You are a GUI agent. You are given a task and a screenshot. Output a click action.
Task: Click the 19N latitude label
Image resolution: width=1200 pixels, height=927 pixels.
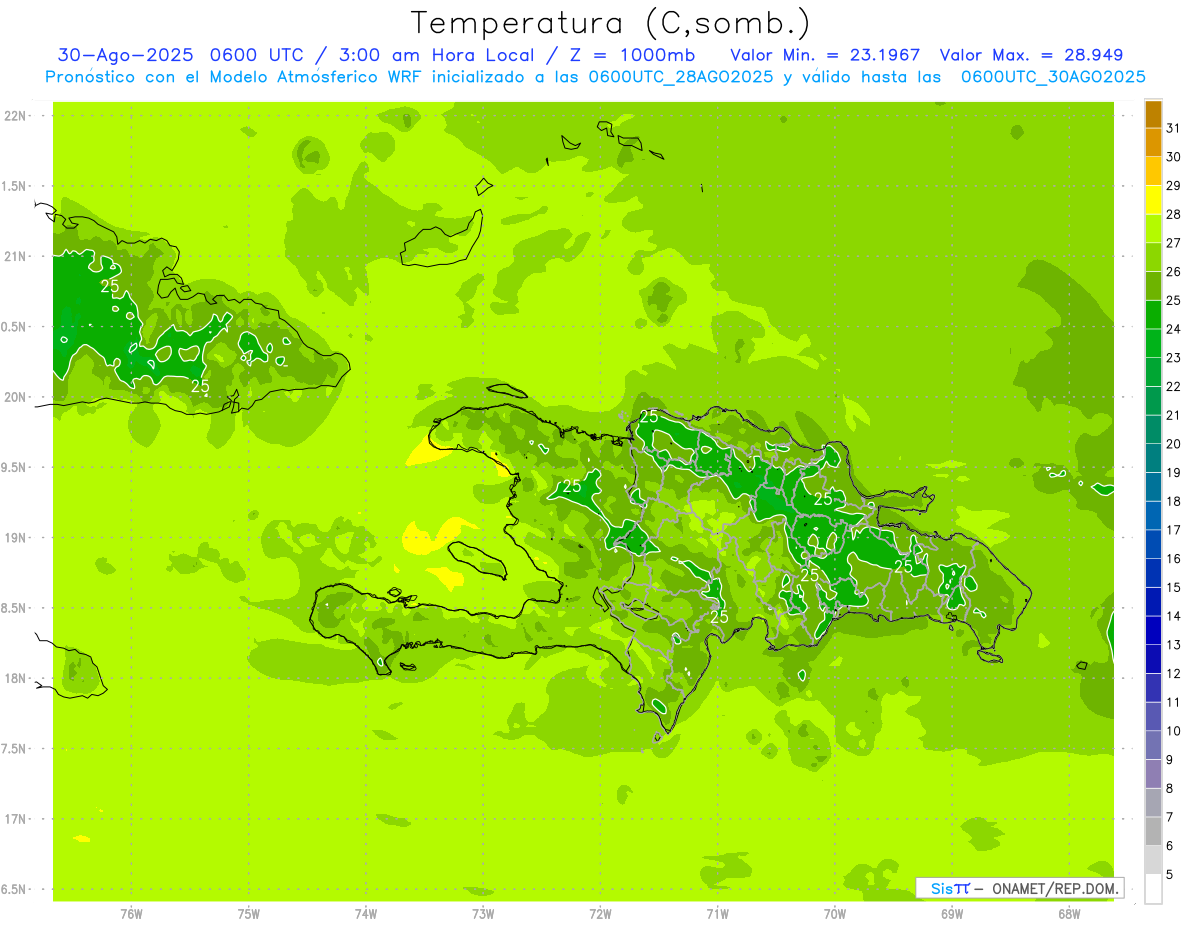(15, 538)
